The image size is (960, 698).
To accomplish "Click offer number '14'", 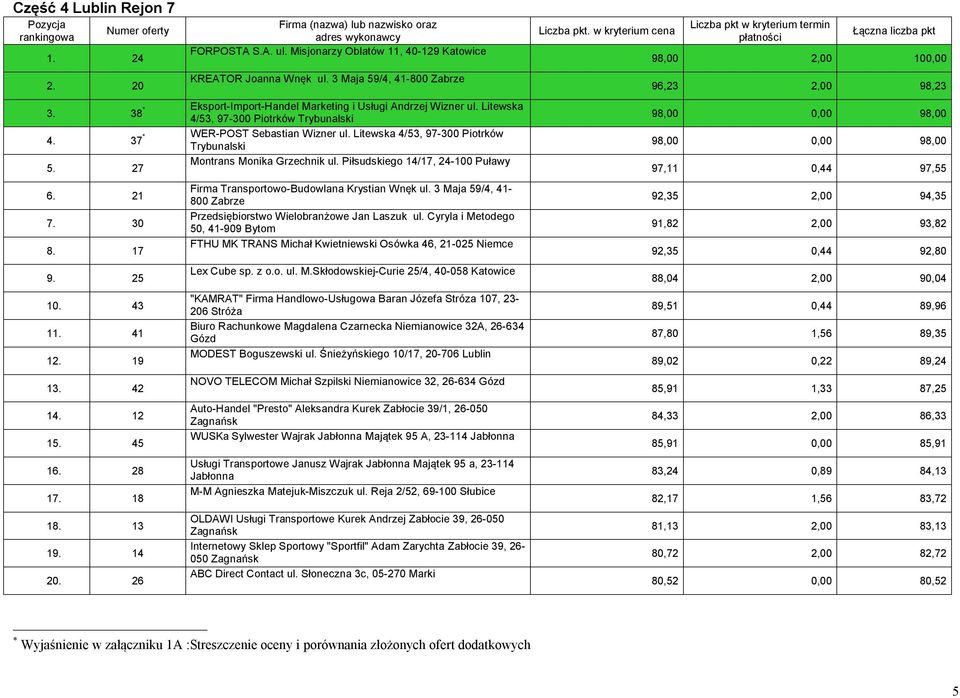I will [138, 553].
